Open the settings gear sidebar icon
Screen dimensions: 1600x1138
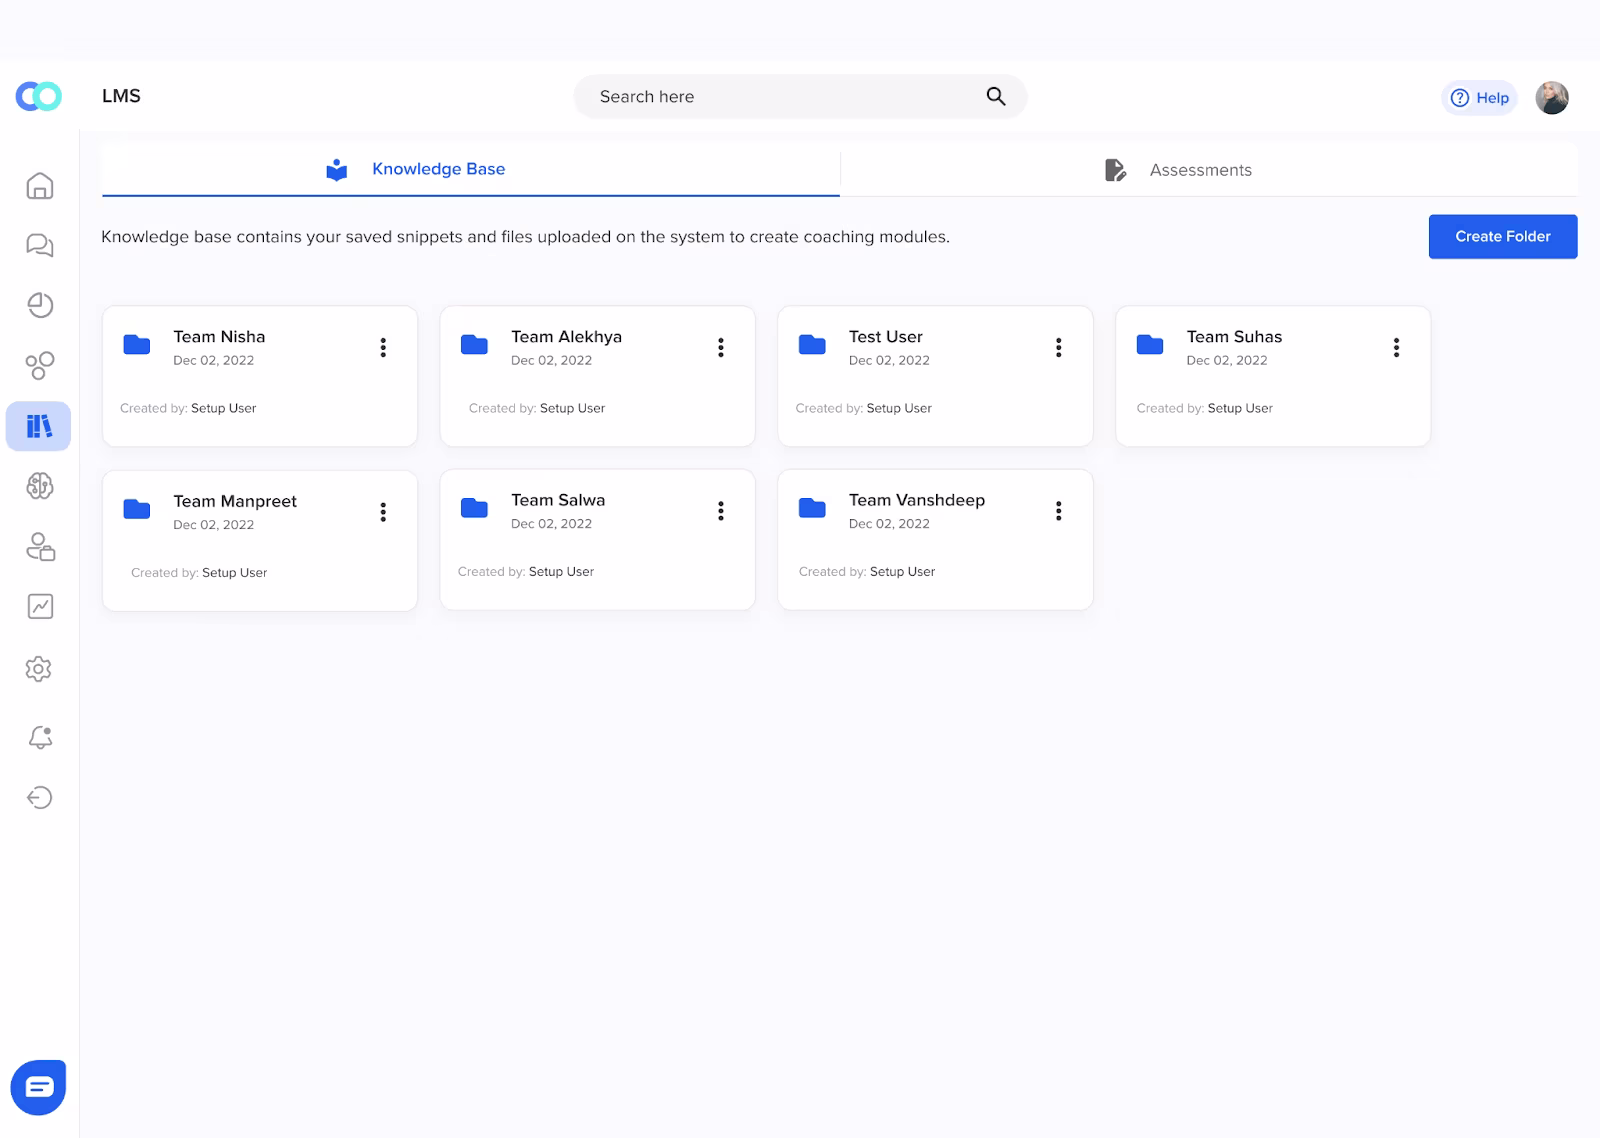tap(39, 669)
